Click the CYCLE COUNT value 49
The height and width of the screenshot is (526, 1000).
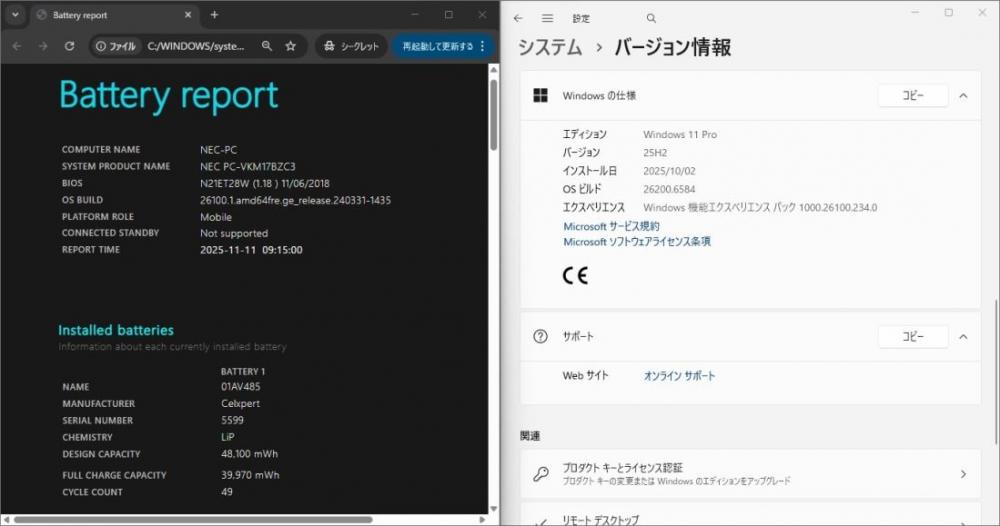226,492
